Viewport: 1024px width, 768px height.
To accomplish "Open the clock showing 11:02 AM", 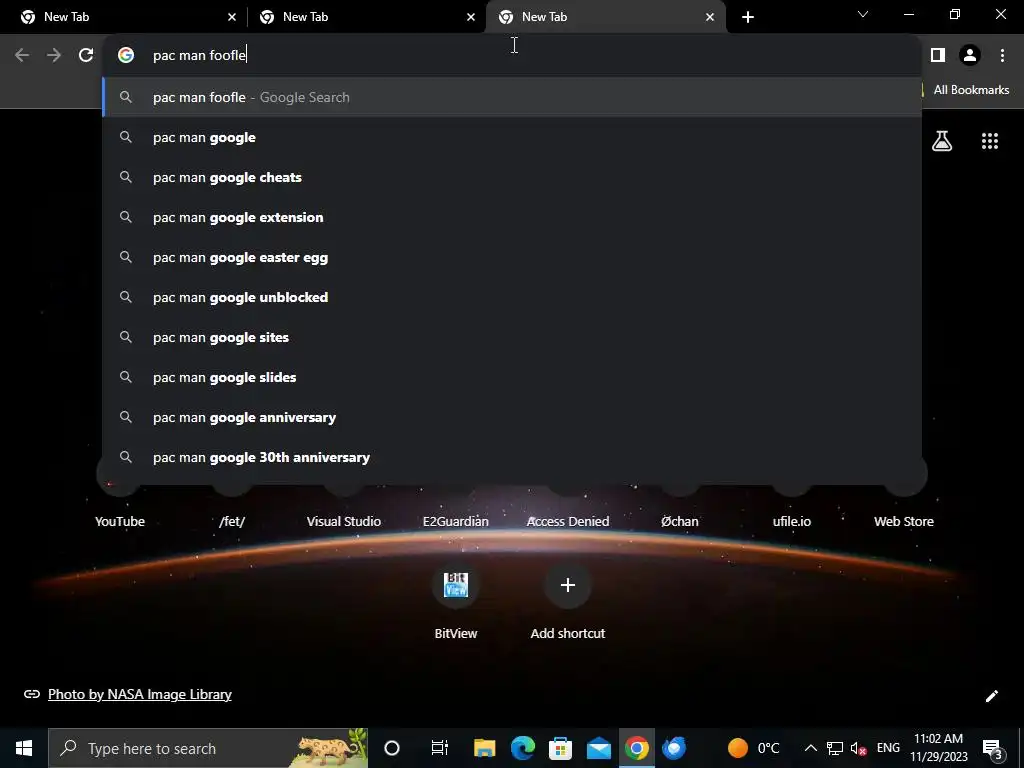I will click(938, 748).
